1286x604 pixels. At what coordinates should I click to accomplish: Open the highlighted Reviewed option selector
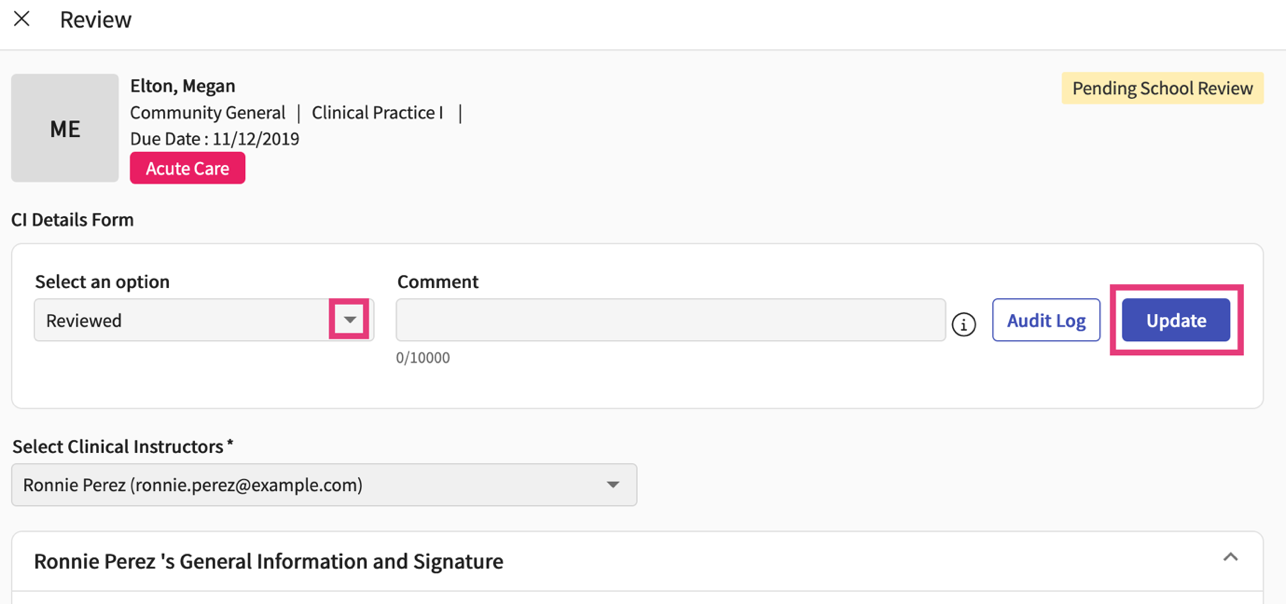pos(348,318)
